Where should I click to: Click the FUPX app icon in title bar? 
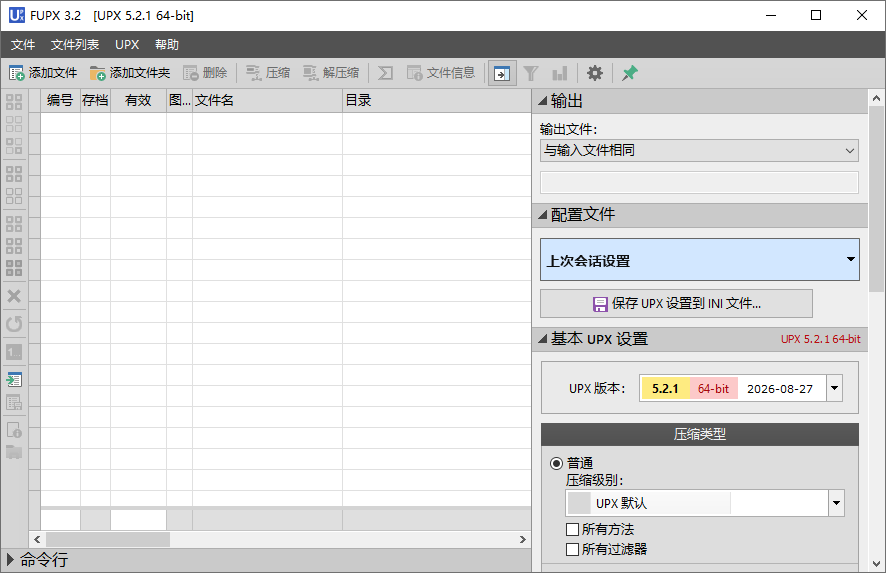pyautogui.click(x=16, y=15)
